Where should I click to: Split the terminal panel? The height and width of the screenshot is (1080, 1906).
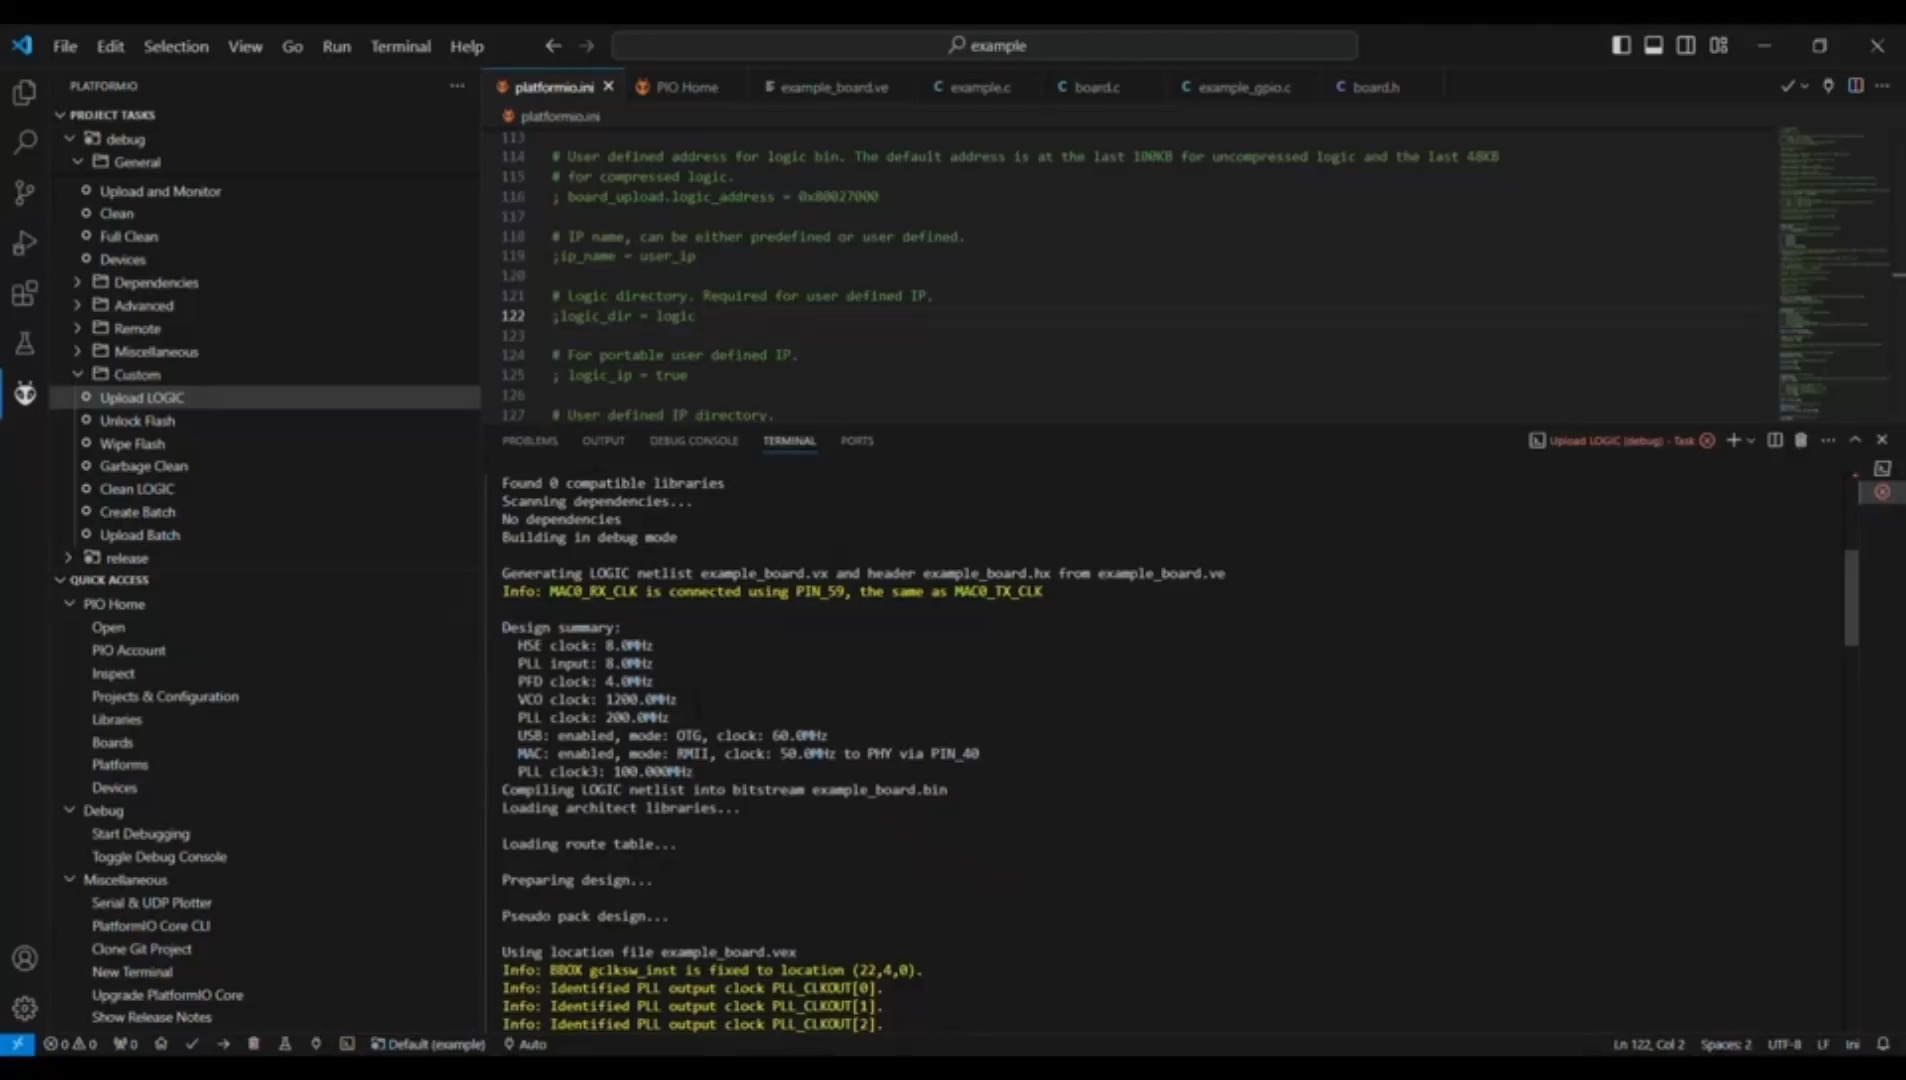point(1775,440)
